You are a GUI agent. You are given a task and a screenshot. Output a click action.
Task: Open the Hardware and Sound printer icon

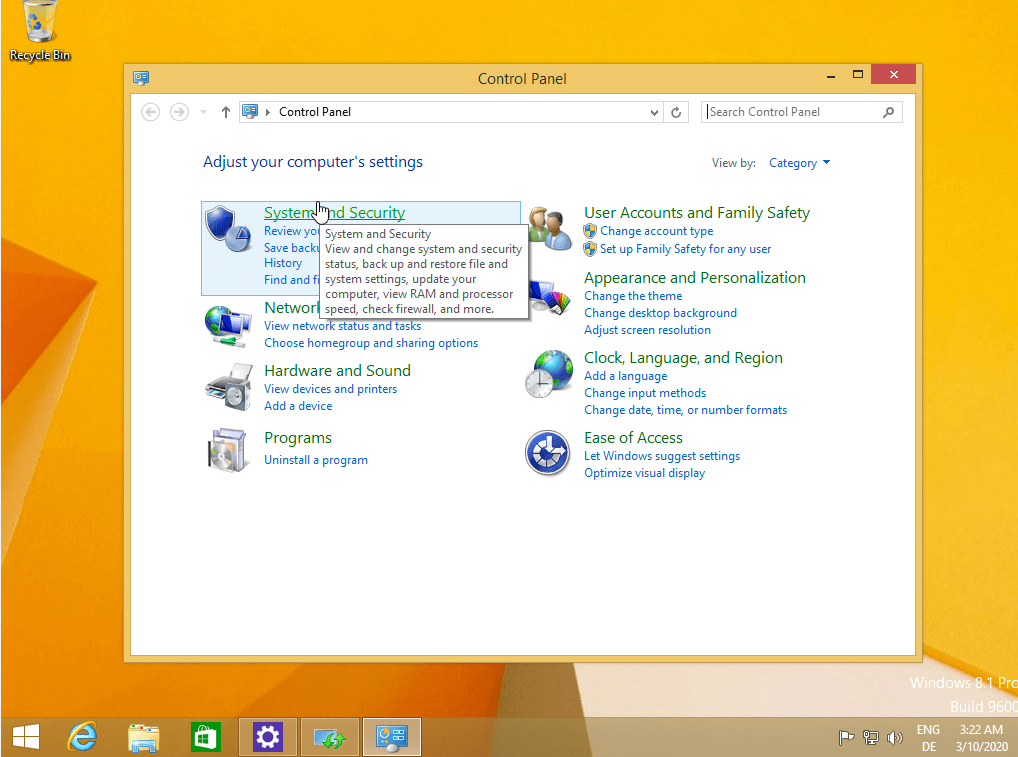tap(228, 388)
